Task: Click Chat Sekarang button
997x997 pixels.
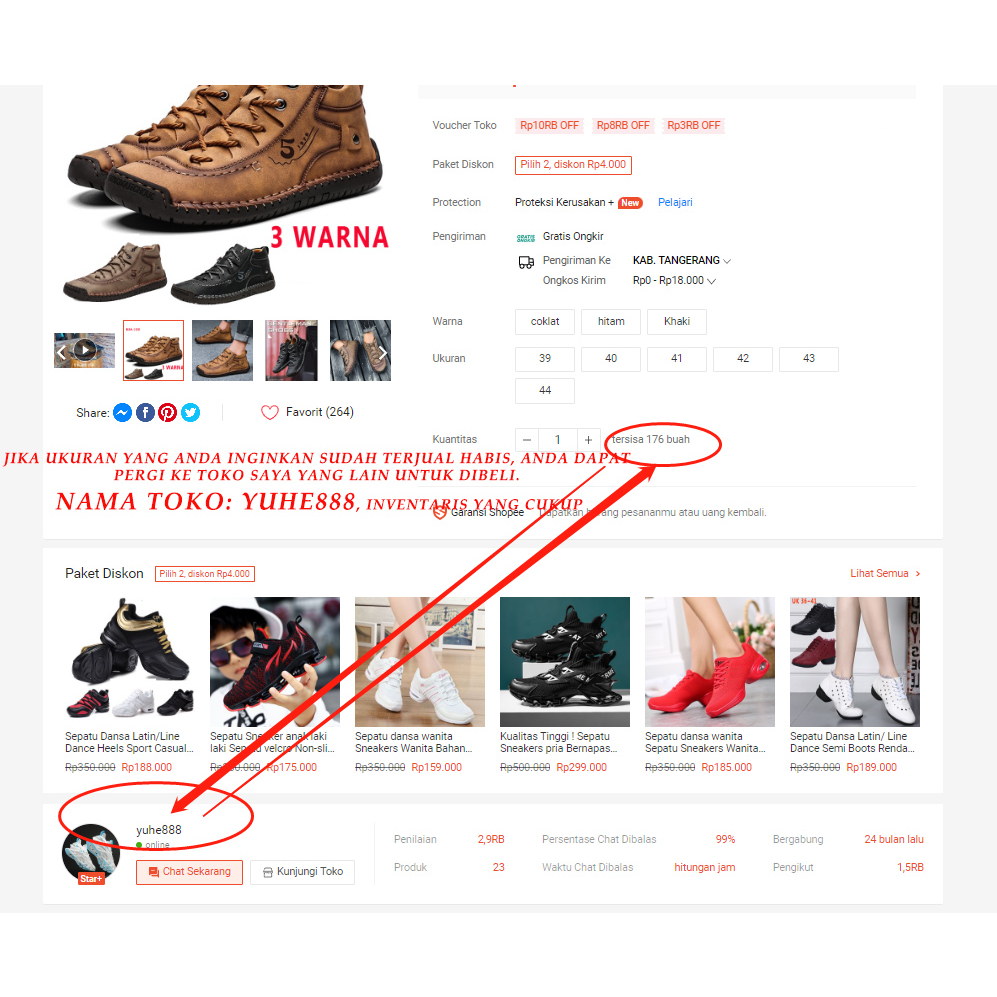Action: point(189,872)
